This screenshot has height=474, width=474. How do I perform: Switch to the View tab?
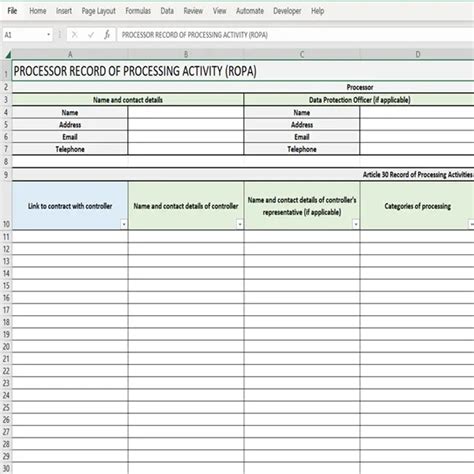(219, 11)
